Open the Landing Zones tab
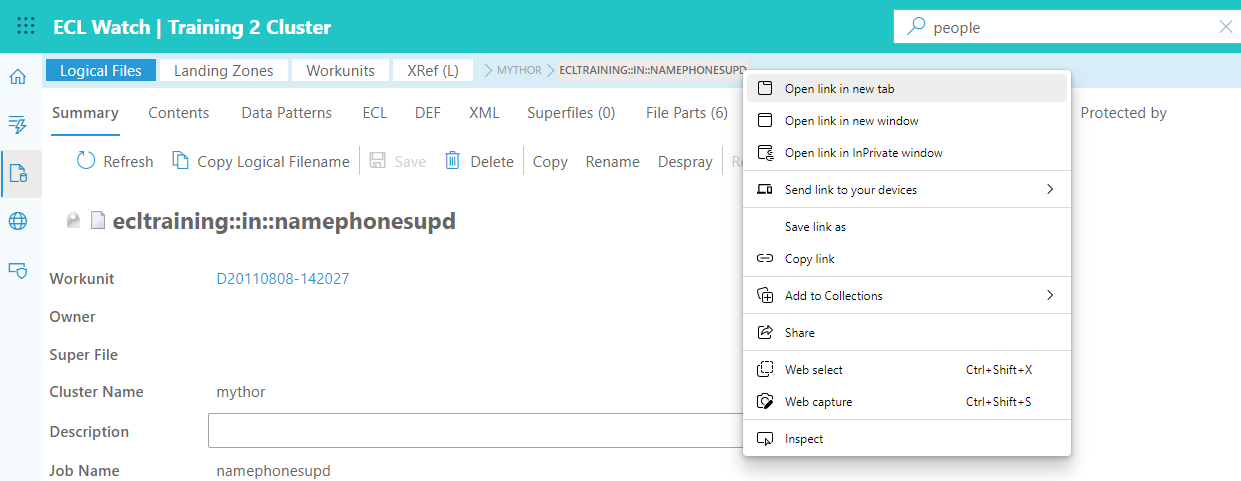Viewport: 1241px width, 481px height. coord(223,70)
